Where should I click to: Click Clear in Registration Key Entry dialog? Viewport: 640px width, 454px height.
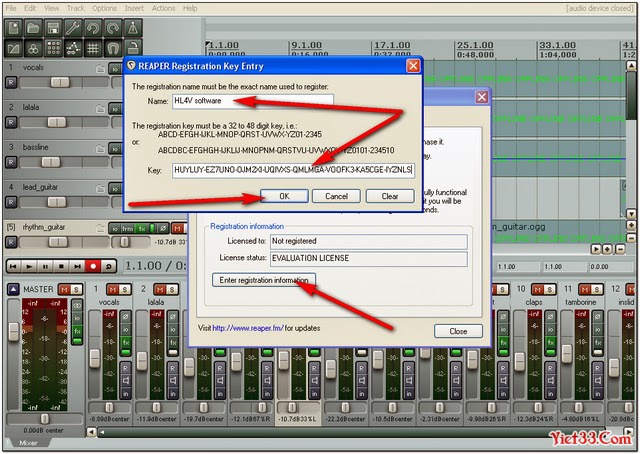click(x=390, y=196)
